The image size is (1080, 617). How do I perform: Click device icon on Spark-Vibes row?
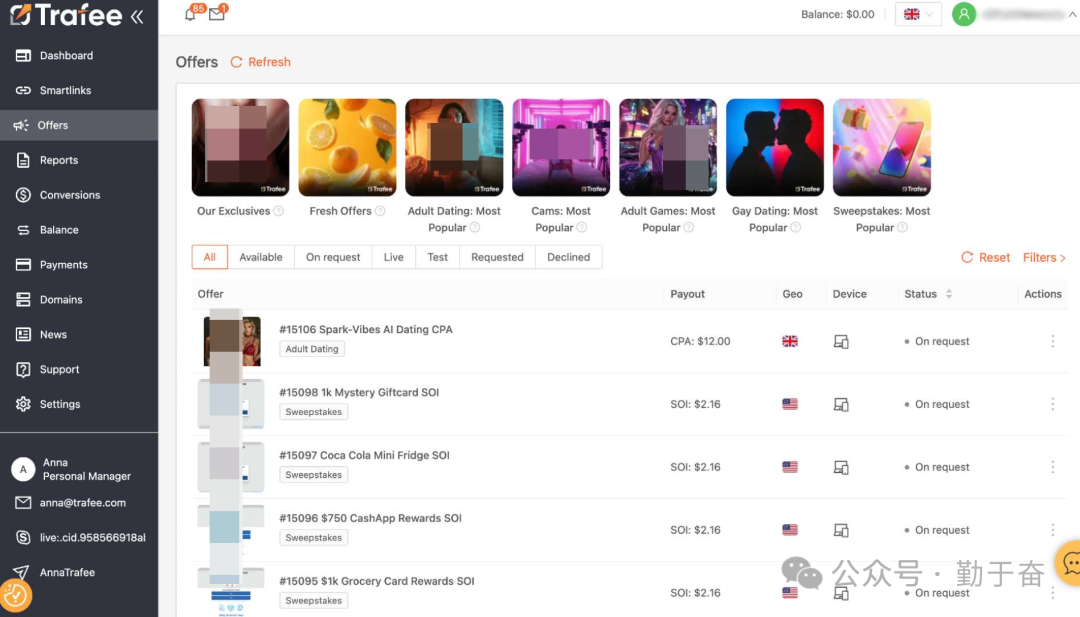pos(841,342)
